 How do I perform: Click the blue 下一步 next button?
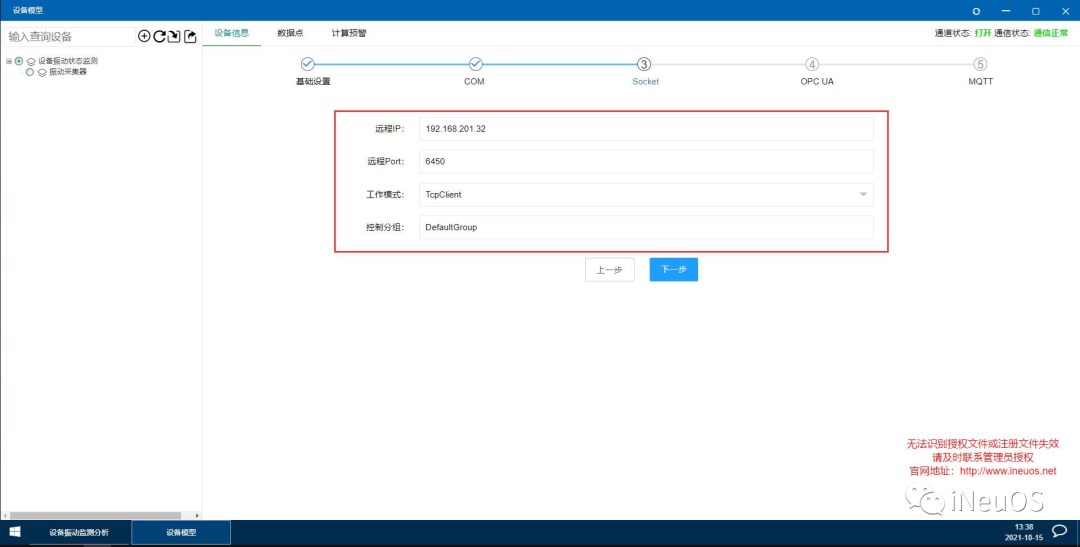coord(674,269)
